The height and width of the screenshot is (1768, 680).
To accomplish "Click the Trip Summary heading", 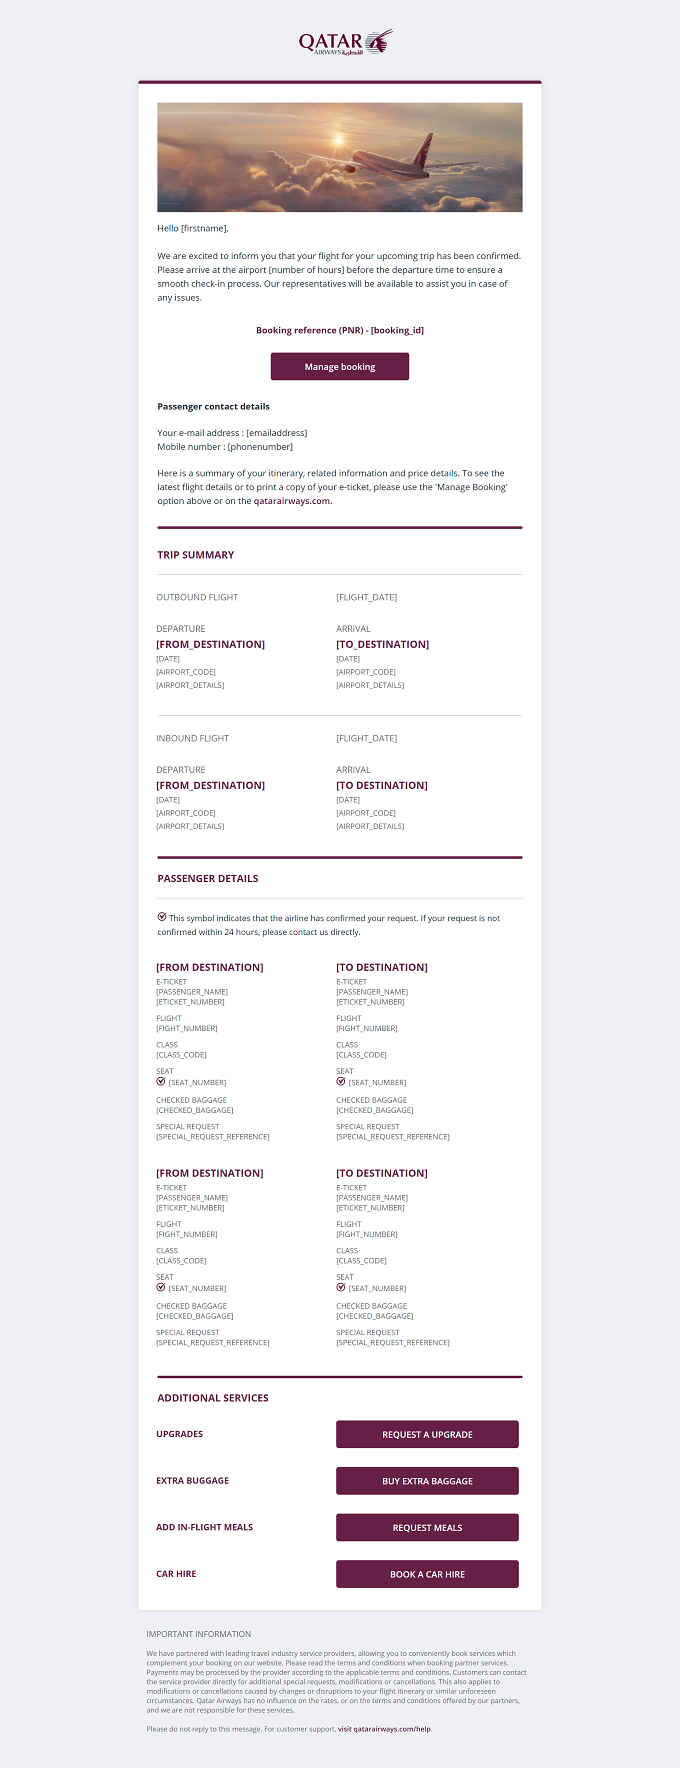I will (x=196, y=555).
